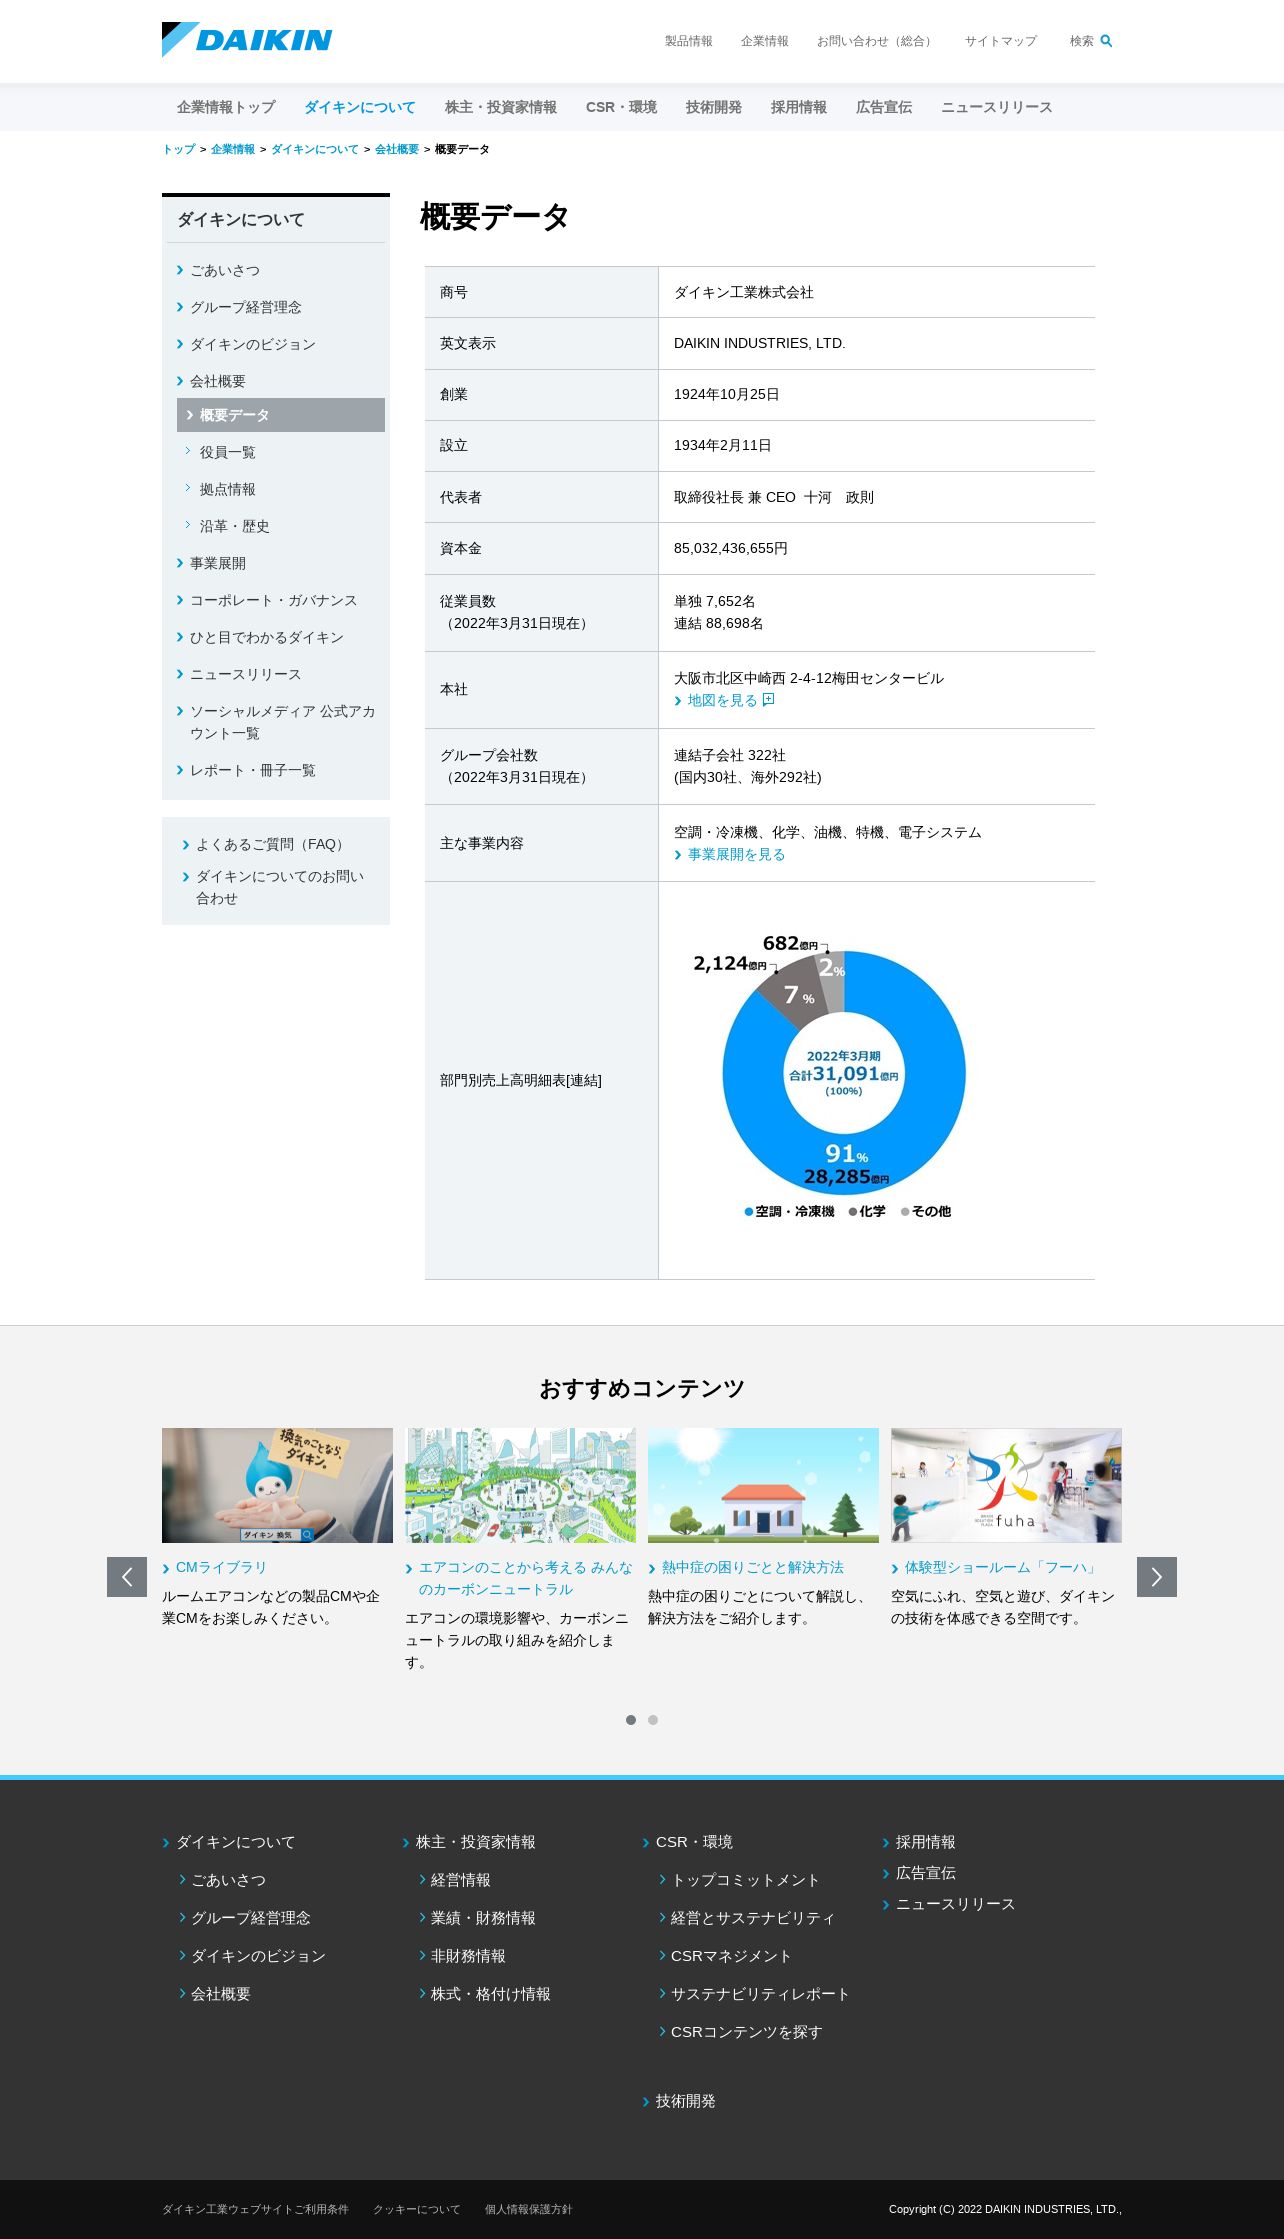
Task: Open グループ経営理念 in the sidebar
Action: tap(246, 307)
